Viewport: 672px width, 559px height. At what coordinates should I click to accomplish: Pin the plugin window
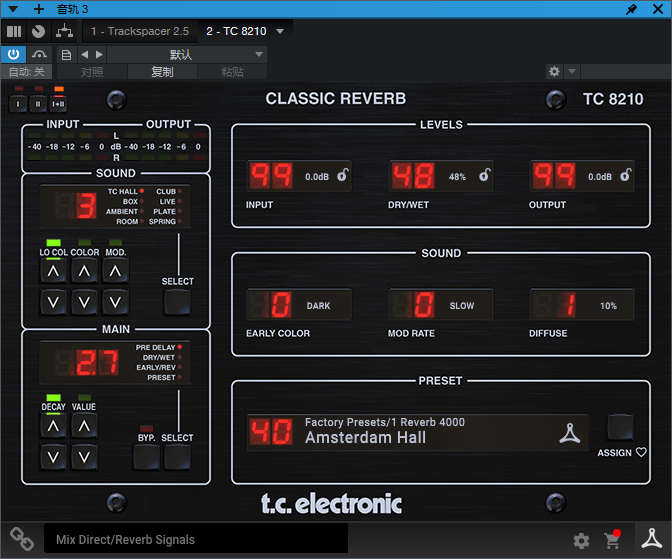(x=631, y=9)
